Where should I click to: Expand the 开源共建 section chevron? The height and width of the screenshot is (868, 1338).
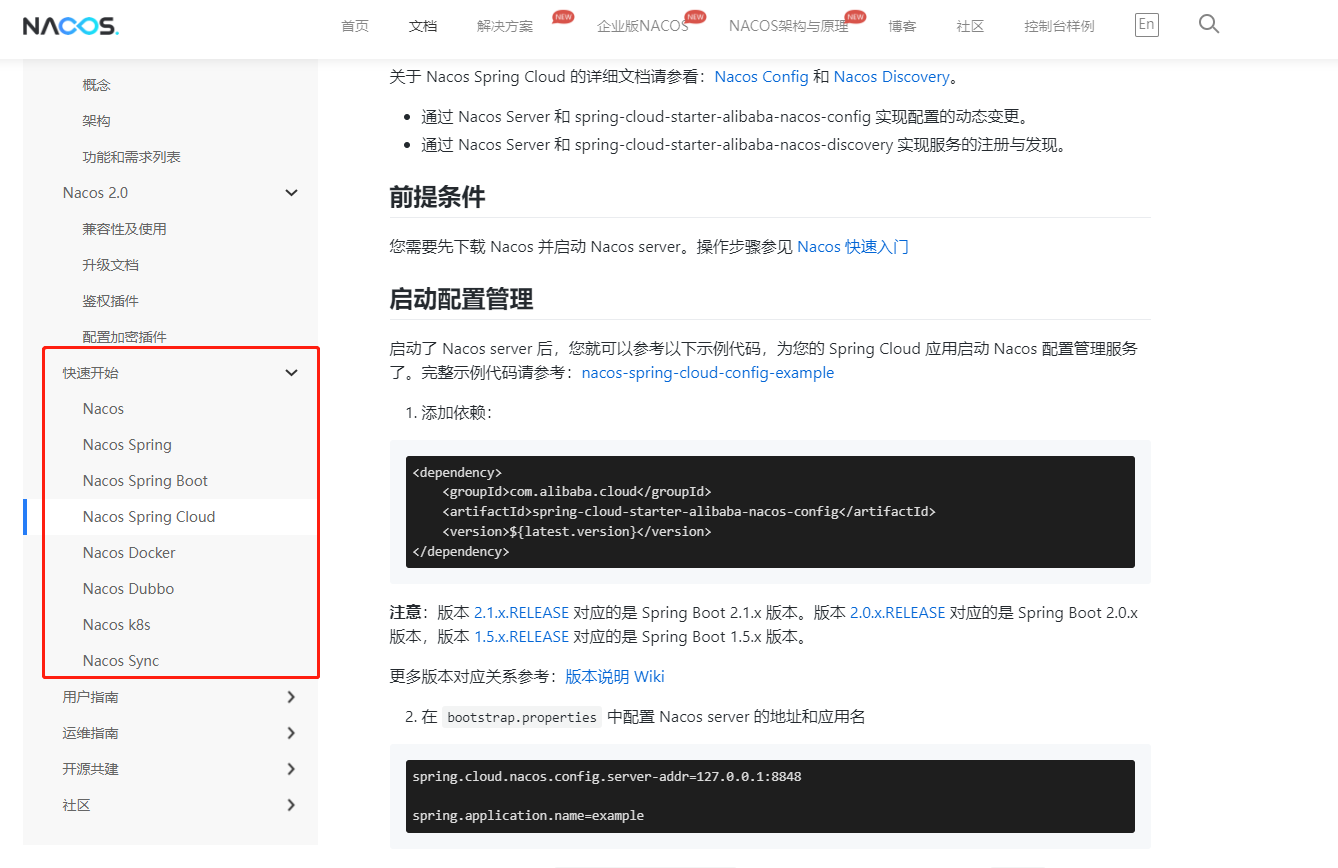click(292, 769)
